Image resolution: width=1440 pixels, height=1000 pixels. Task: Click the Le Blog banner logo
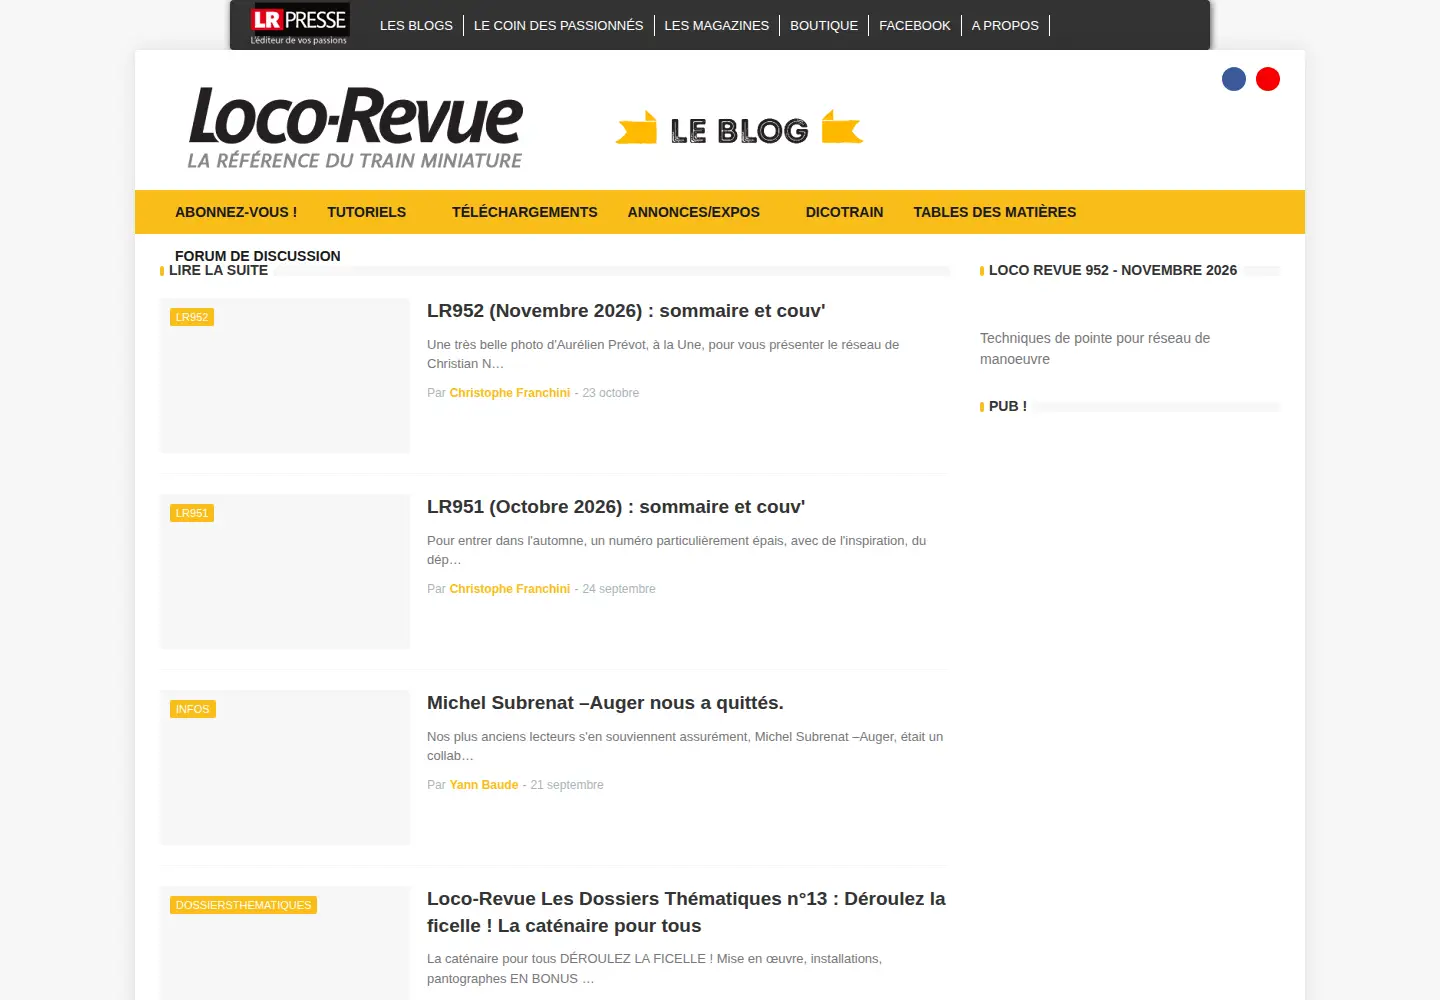tap(739, 129)
